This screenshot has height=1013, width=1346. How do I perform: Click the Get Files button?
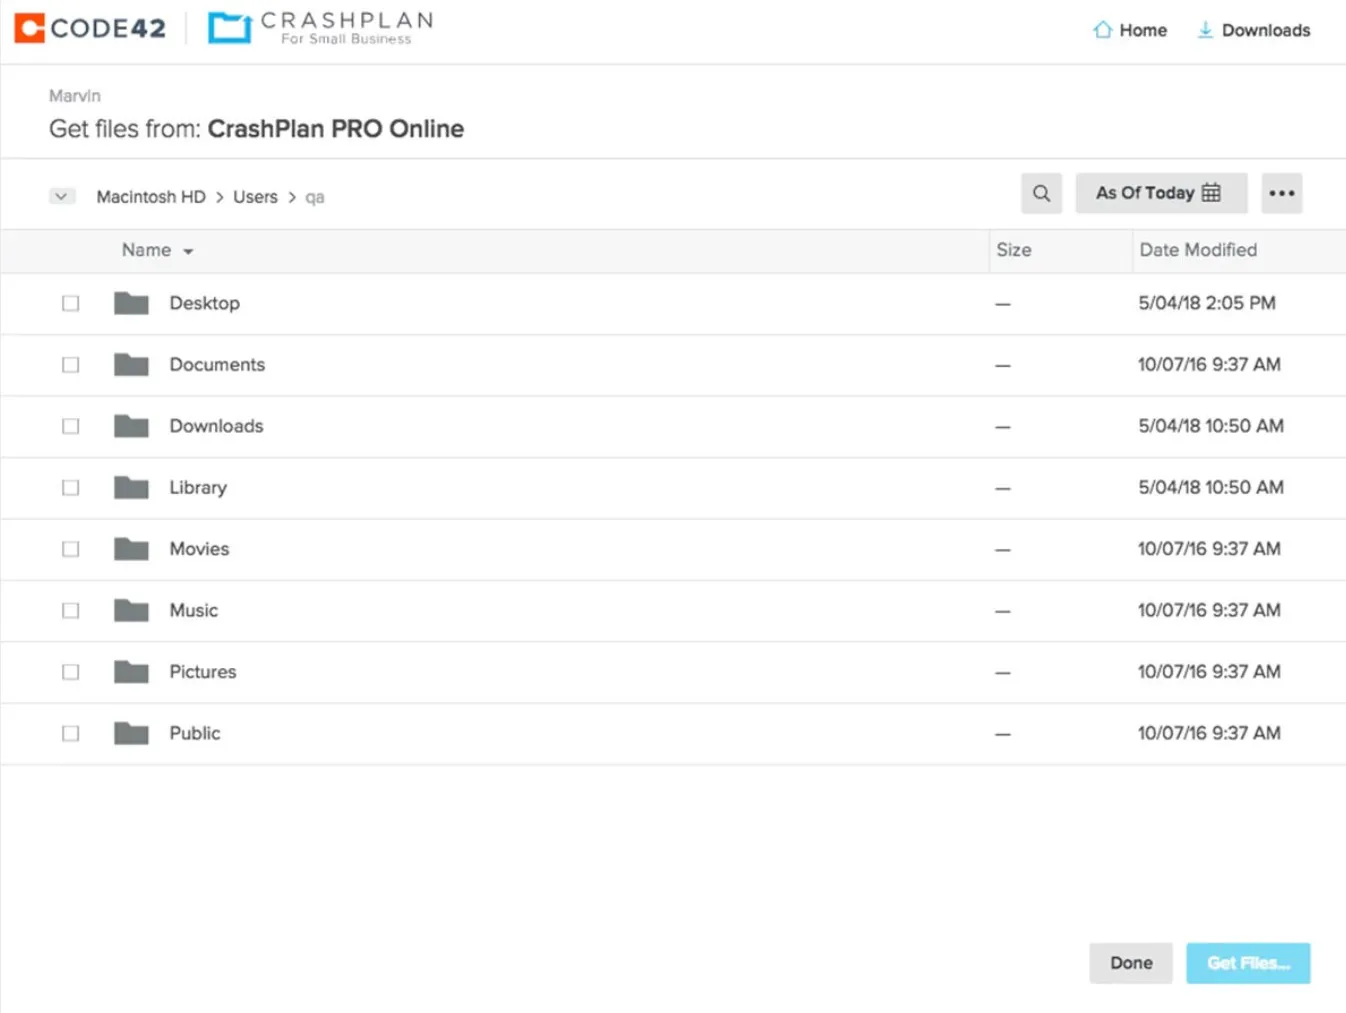click(1248, 963)
